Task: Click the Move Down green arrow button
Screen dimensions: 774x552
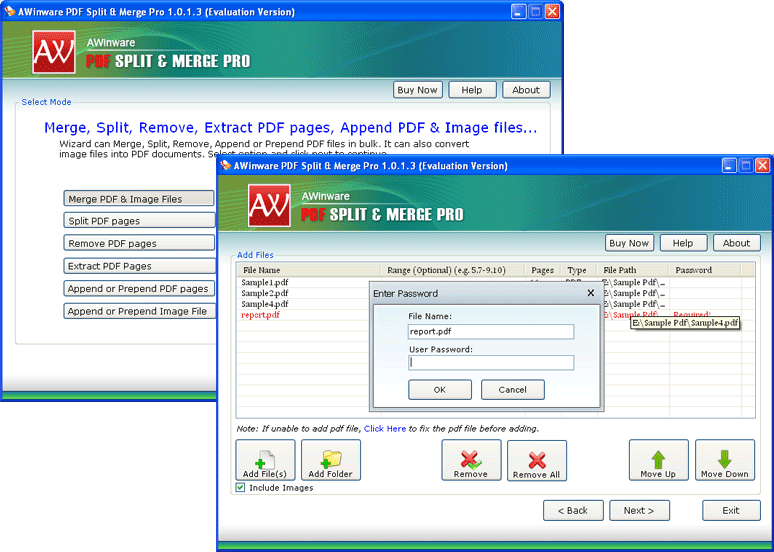Action: pos(724,460)
